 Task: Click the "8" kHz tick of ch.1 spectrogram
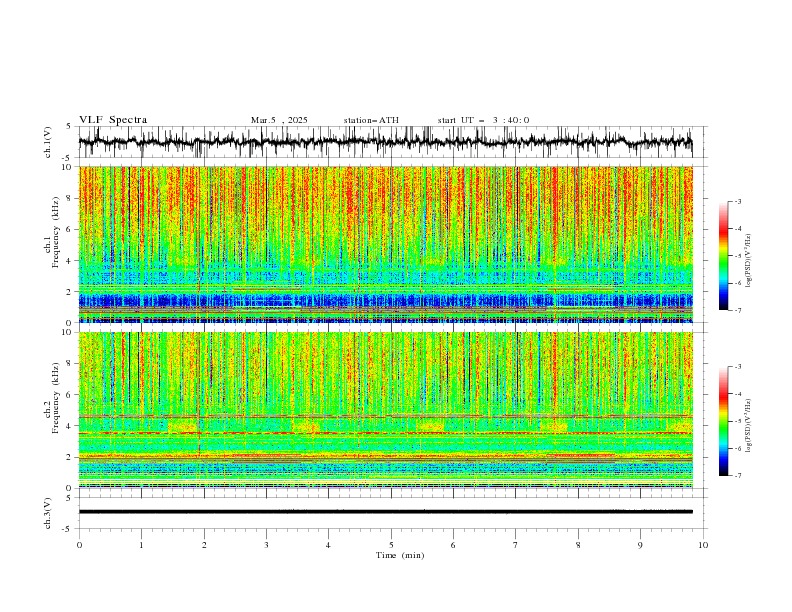coord(70,198)
